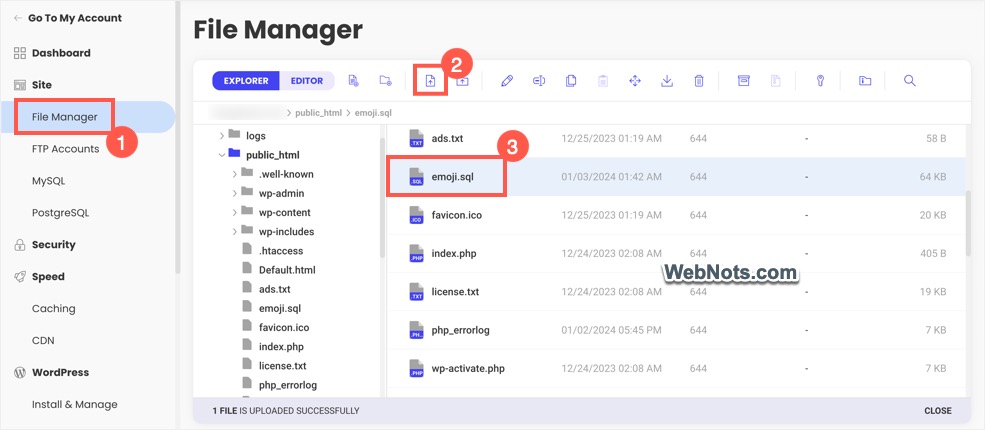Select ads.txt in folder tree

tap(275, 289)
